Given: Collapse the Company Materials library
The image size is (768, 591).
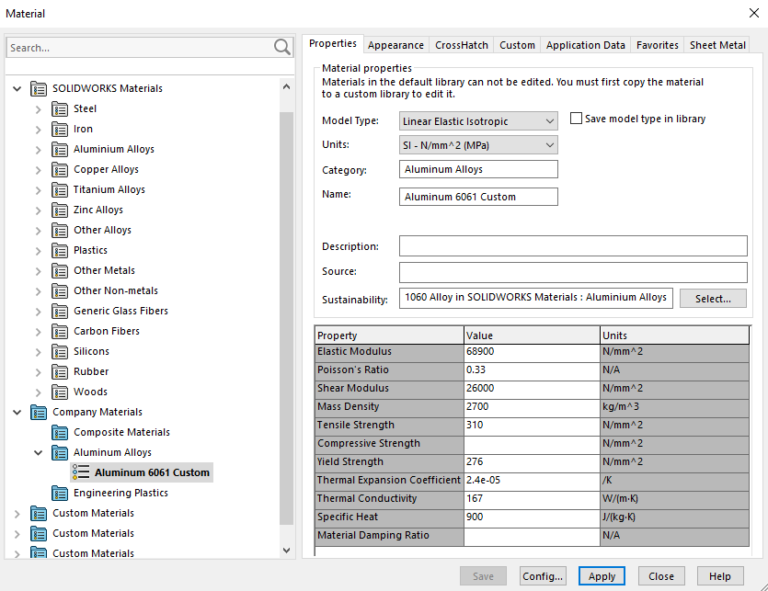Looking at the screenshot, I should [x=17, y=412].
